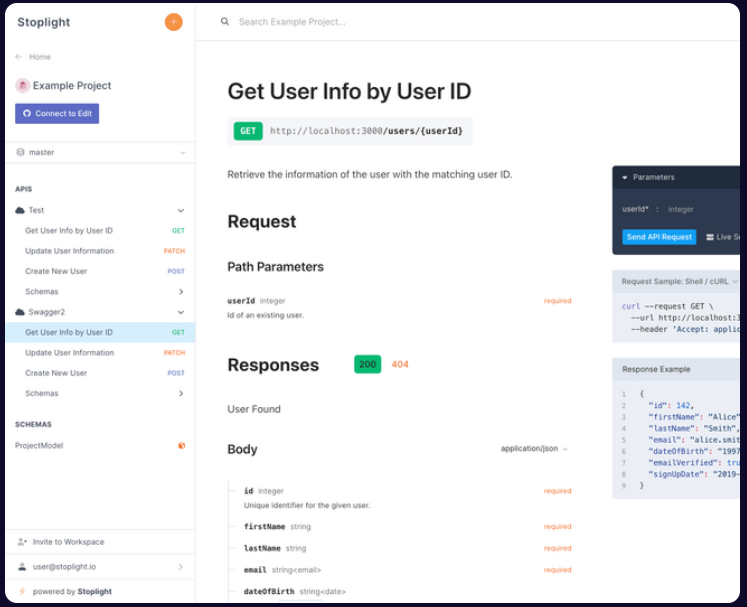Open the powered by Stoplight link
Viewport: 747px width, 607px height.
pos(72,591)
